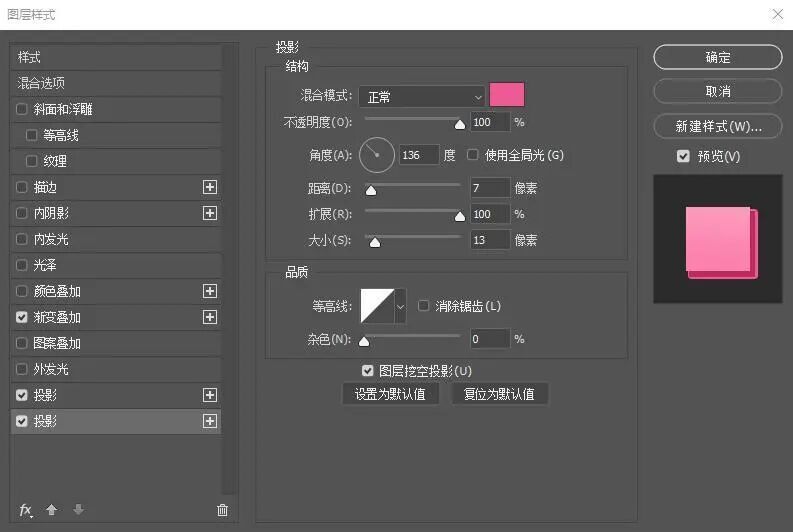The width and height of the screenshot is (793, 532).
Task: Select 混合选项 in the list
Action: 115,83
